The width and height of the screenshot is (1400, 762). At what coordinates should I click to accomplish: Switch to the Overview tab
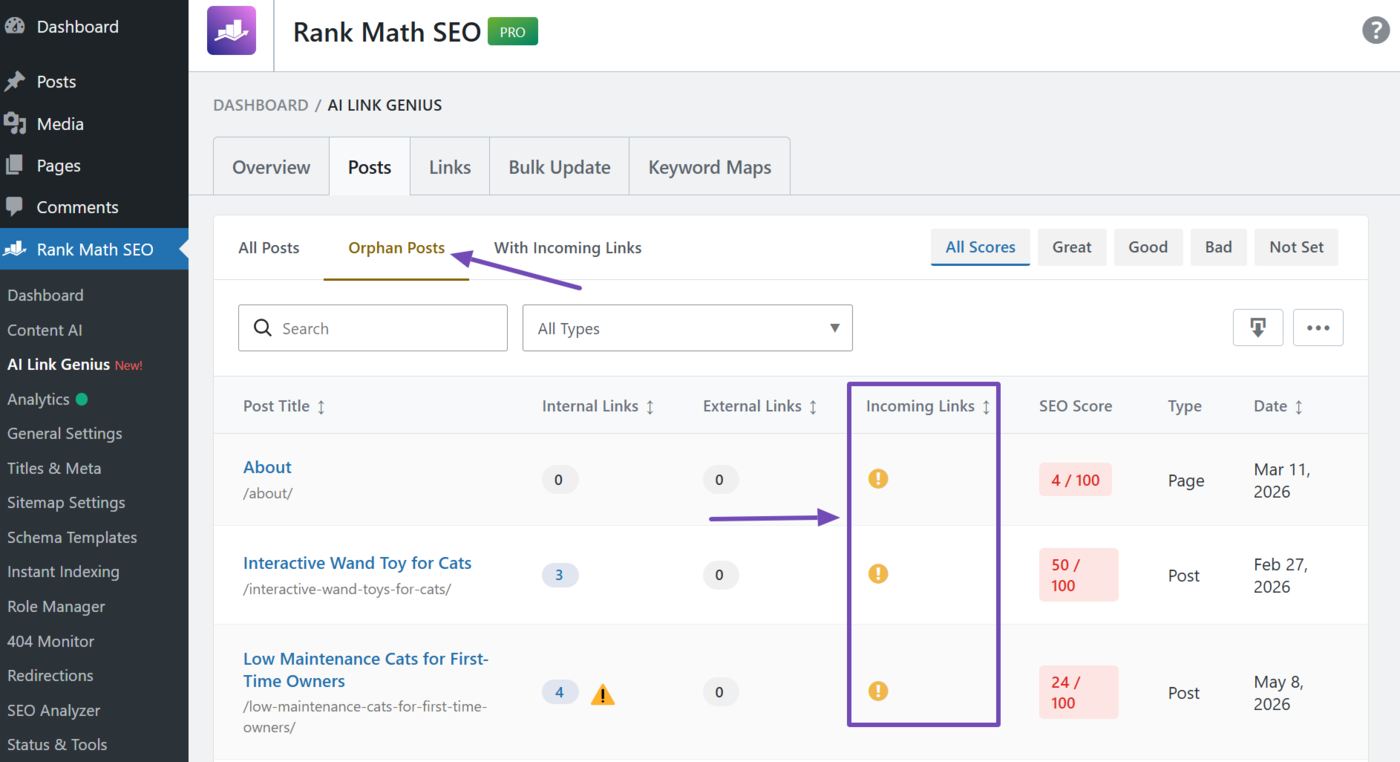click(271, 167)
